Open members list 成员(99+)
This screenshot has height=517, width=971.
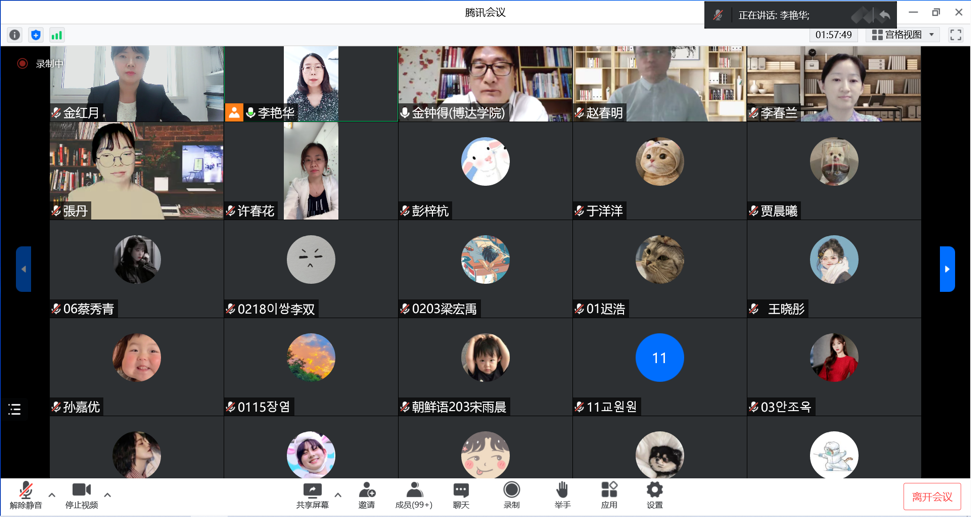tap(414, 494)
